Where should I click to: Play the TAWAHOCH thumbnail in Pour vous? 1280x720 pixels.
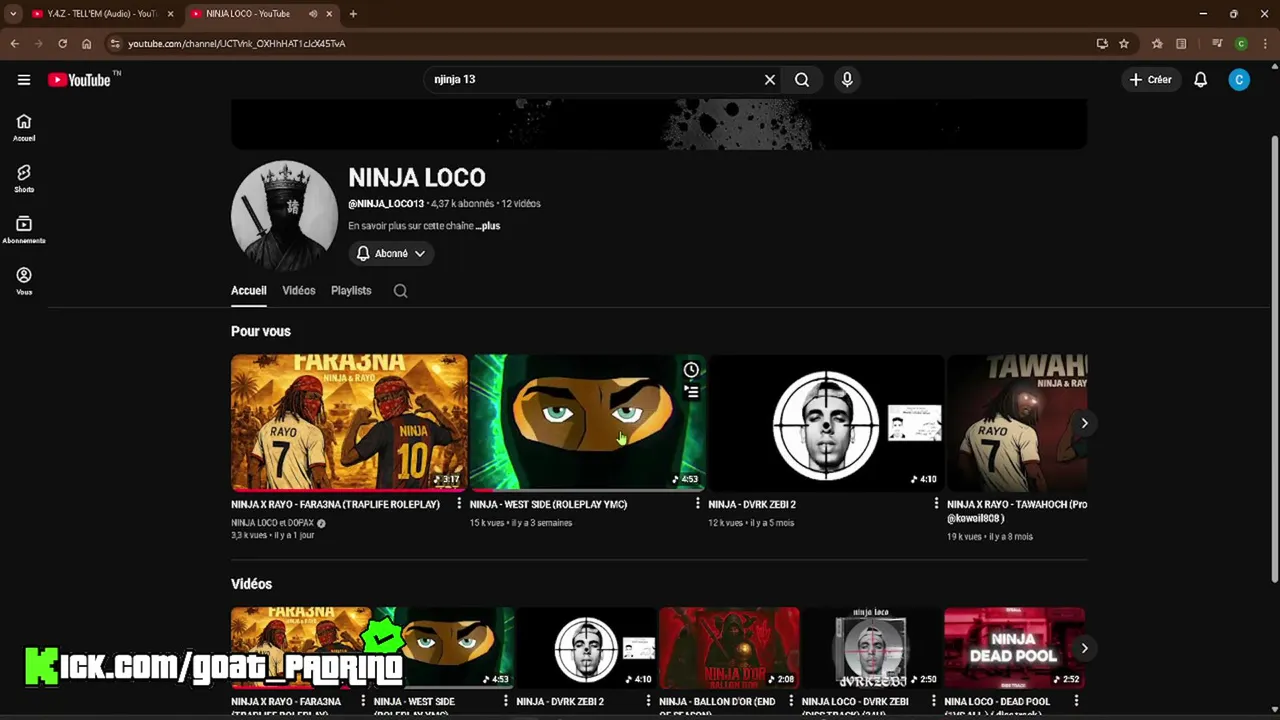pos(1017,422)
